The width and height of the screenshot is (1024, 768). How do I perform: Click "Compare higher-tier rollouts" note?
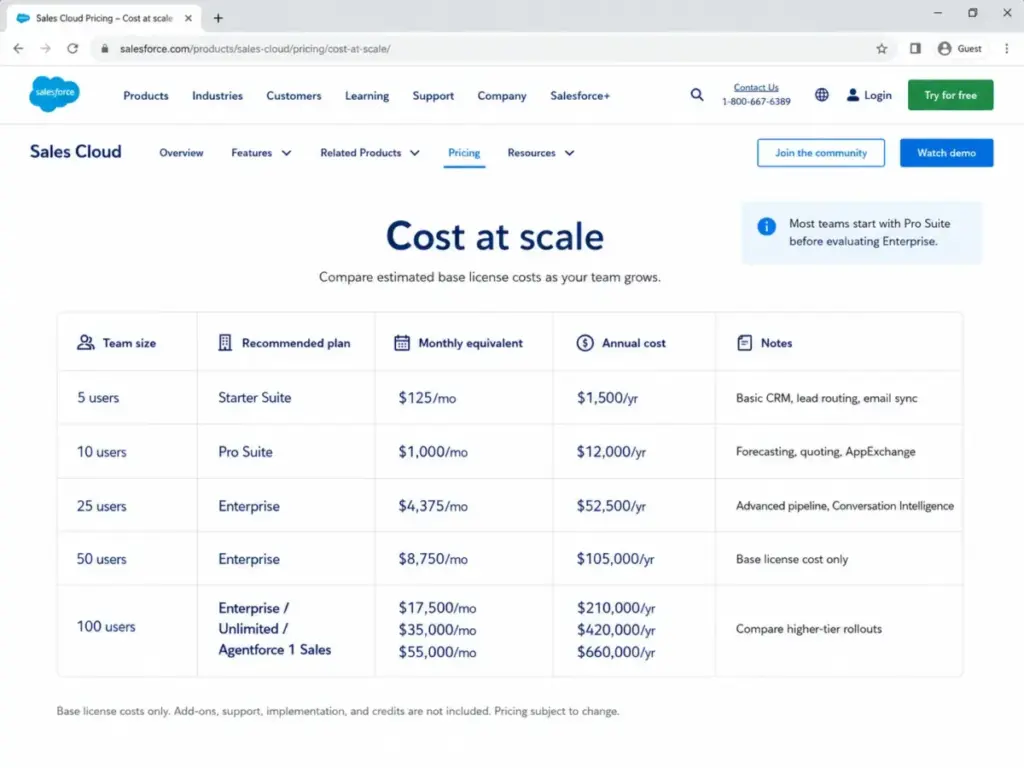[808, 629]
